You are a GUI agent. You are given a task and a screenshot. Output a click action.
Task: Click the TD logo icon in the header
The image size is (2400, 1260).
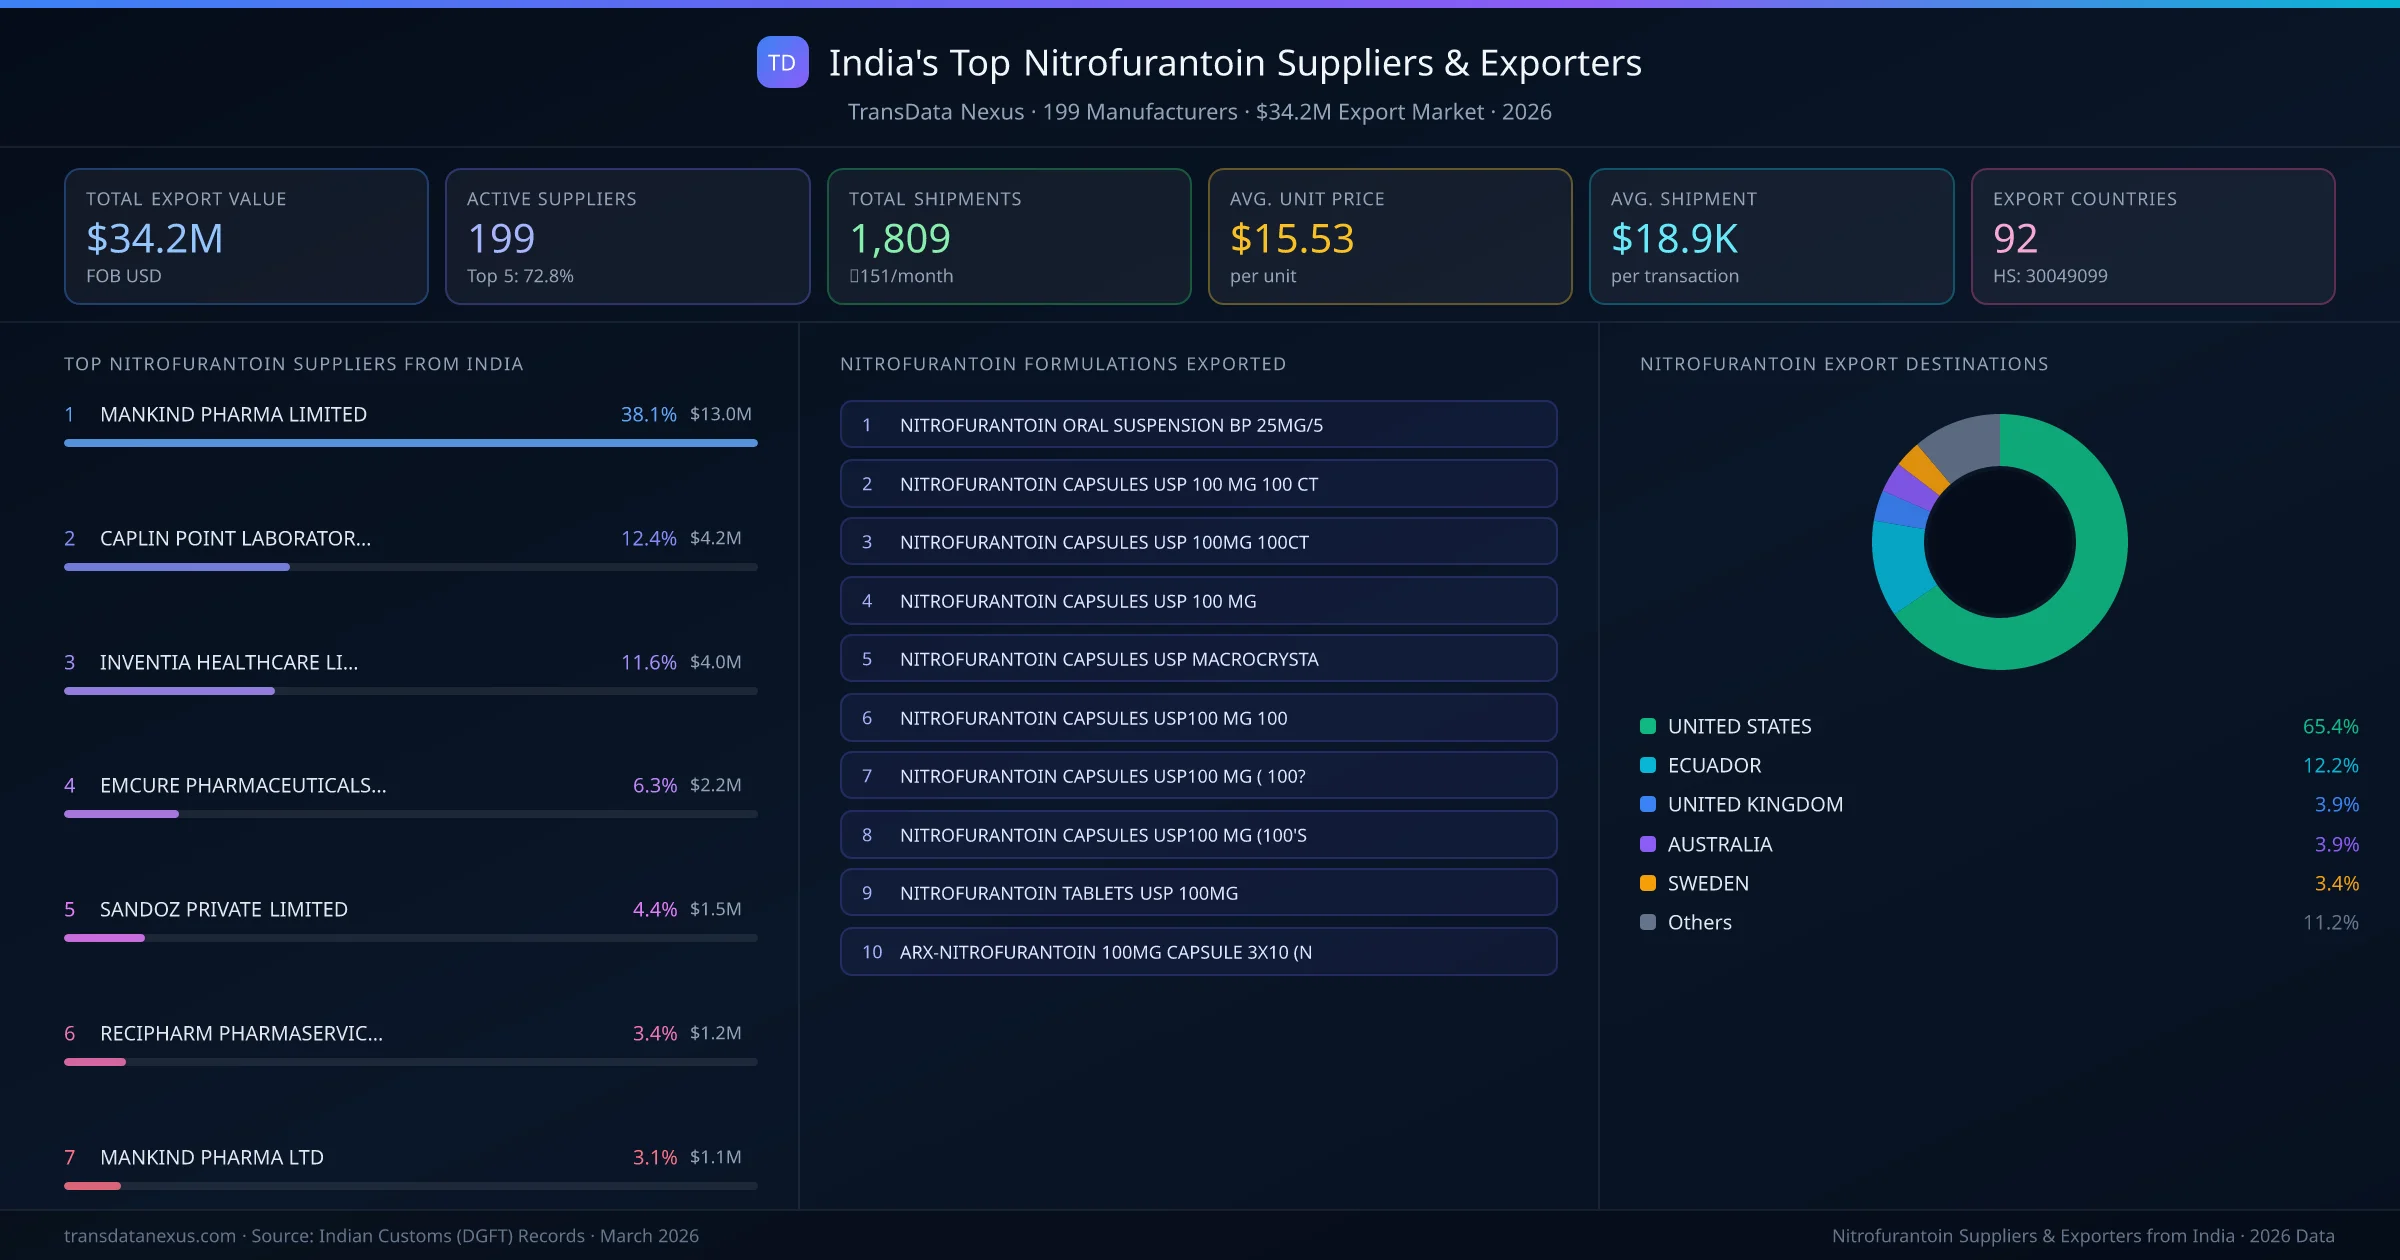(x=783, y=62)
